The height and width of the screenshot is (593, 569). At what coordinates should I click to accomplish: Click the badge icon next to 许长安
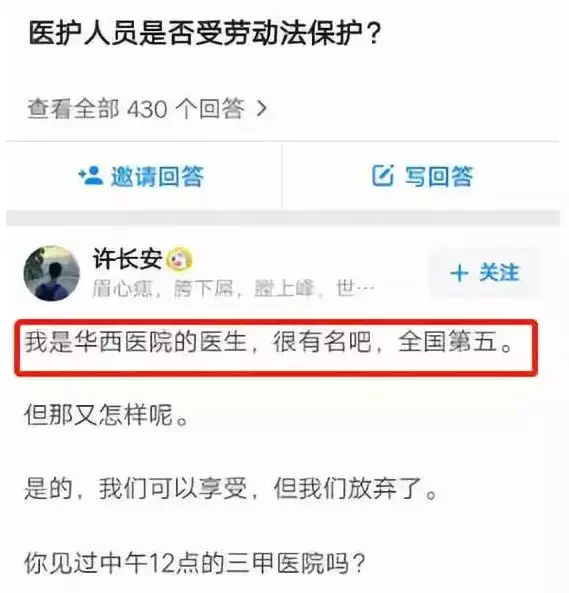[180, 259]
